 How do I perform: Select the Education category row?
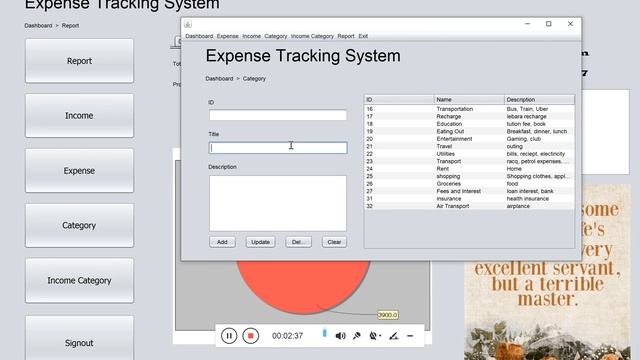tap(469, 124)
